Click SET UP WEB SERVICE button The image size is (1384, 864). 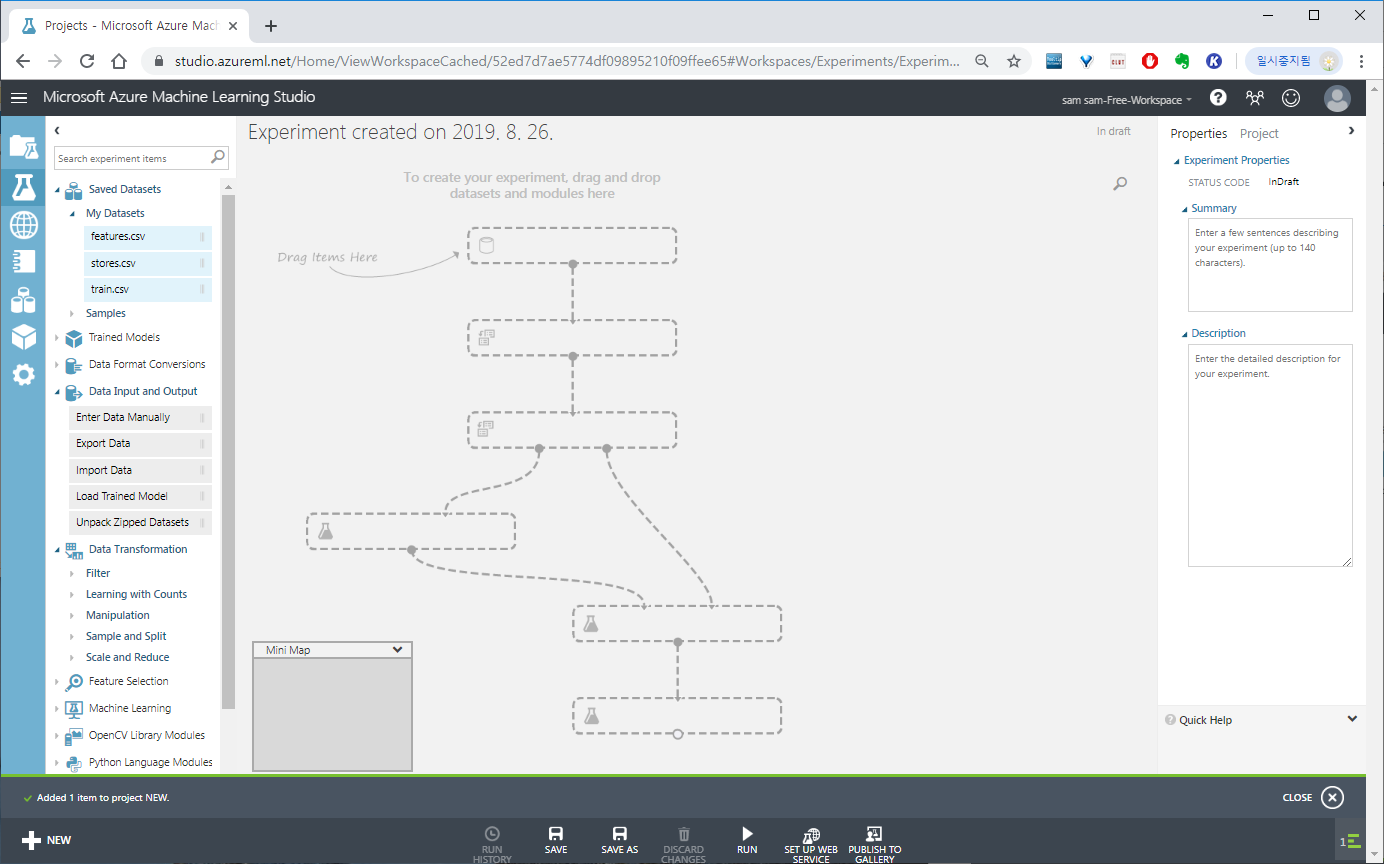811,844
